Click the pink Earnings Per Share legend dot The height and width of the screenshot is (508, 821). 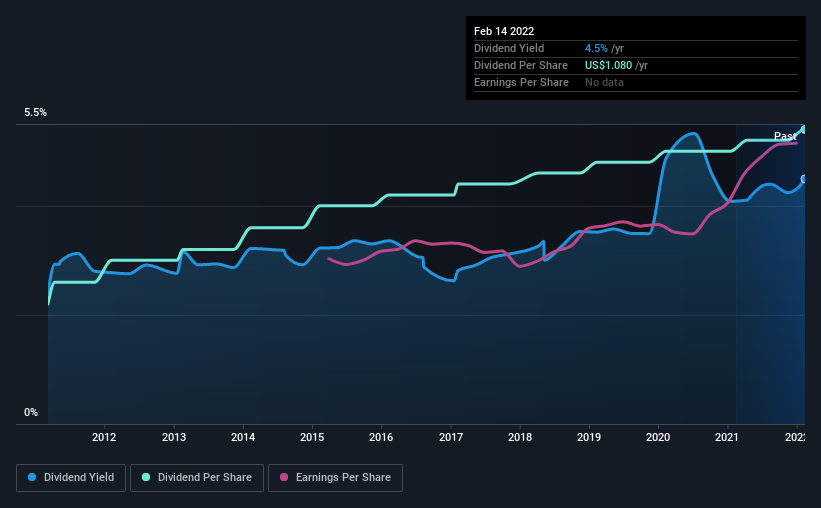(282, 478)
